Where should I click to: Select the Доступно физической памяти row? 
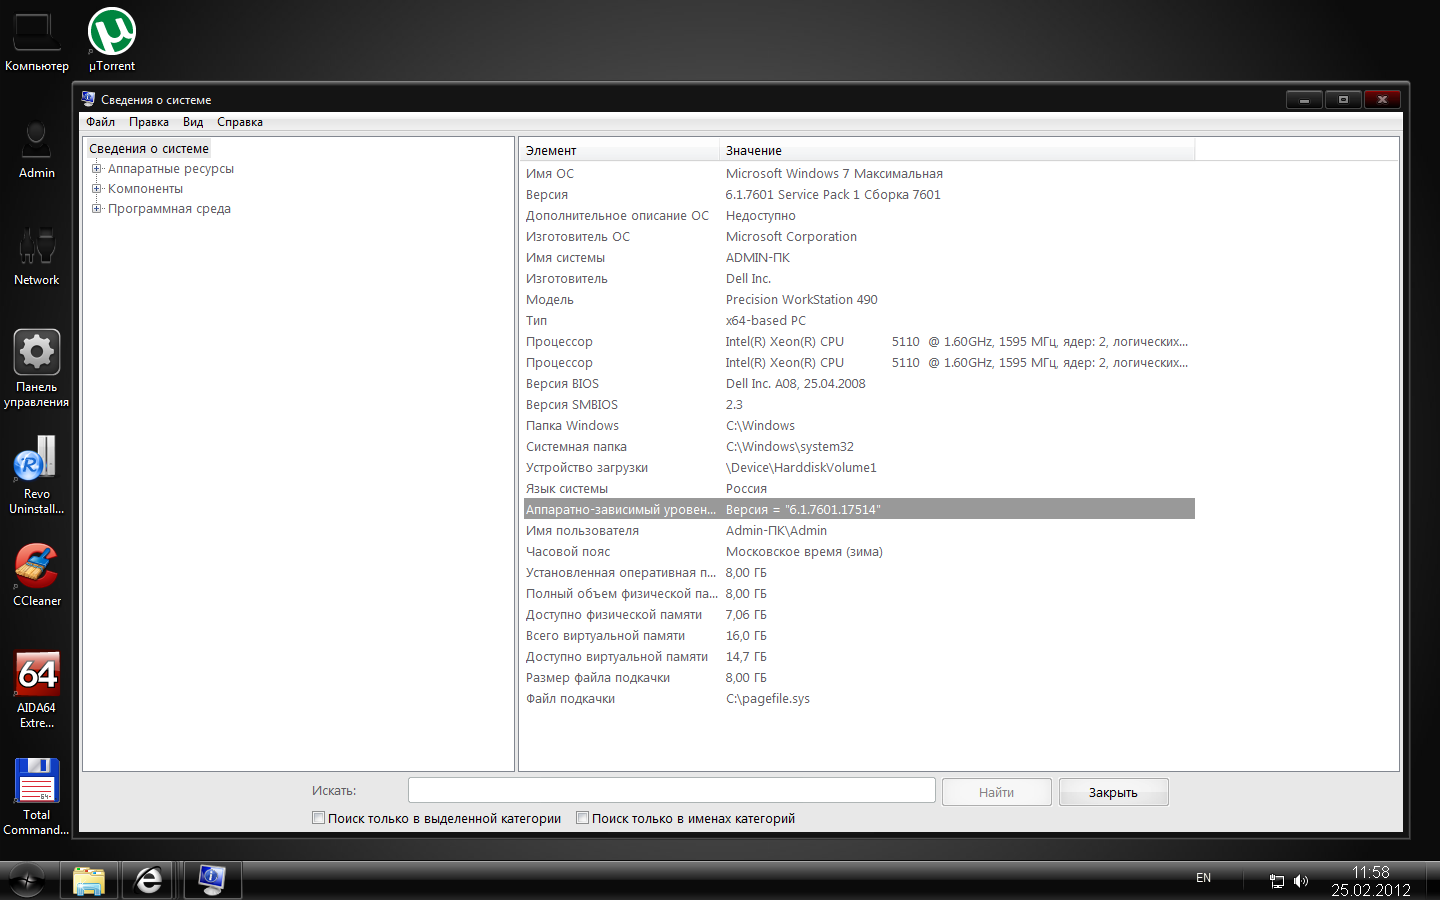pyautogui.click(x=858, y=614)
